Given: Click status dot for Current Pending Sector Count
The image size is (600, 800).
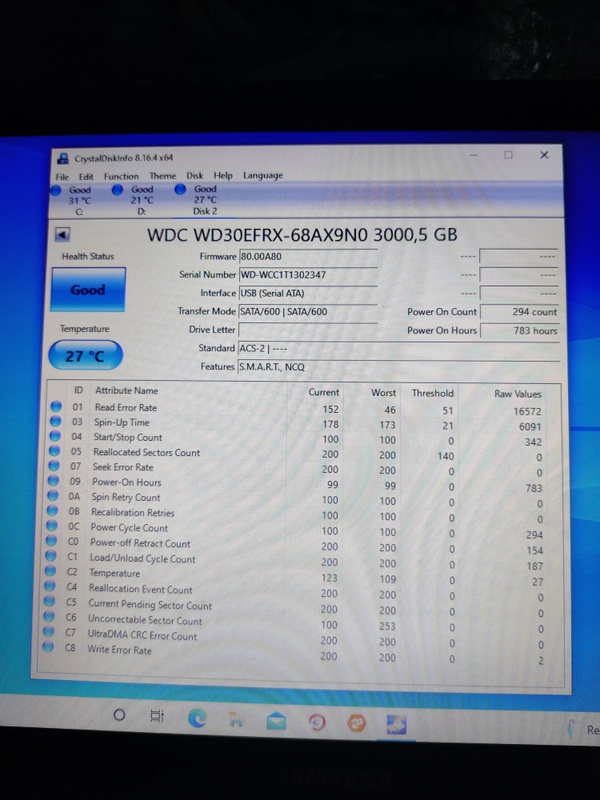Looking at the screenshot, I should coord(49,602).
